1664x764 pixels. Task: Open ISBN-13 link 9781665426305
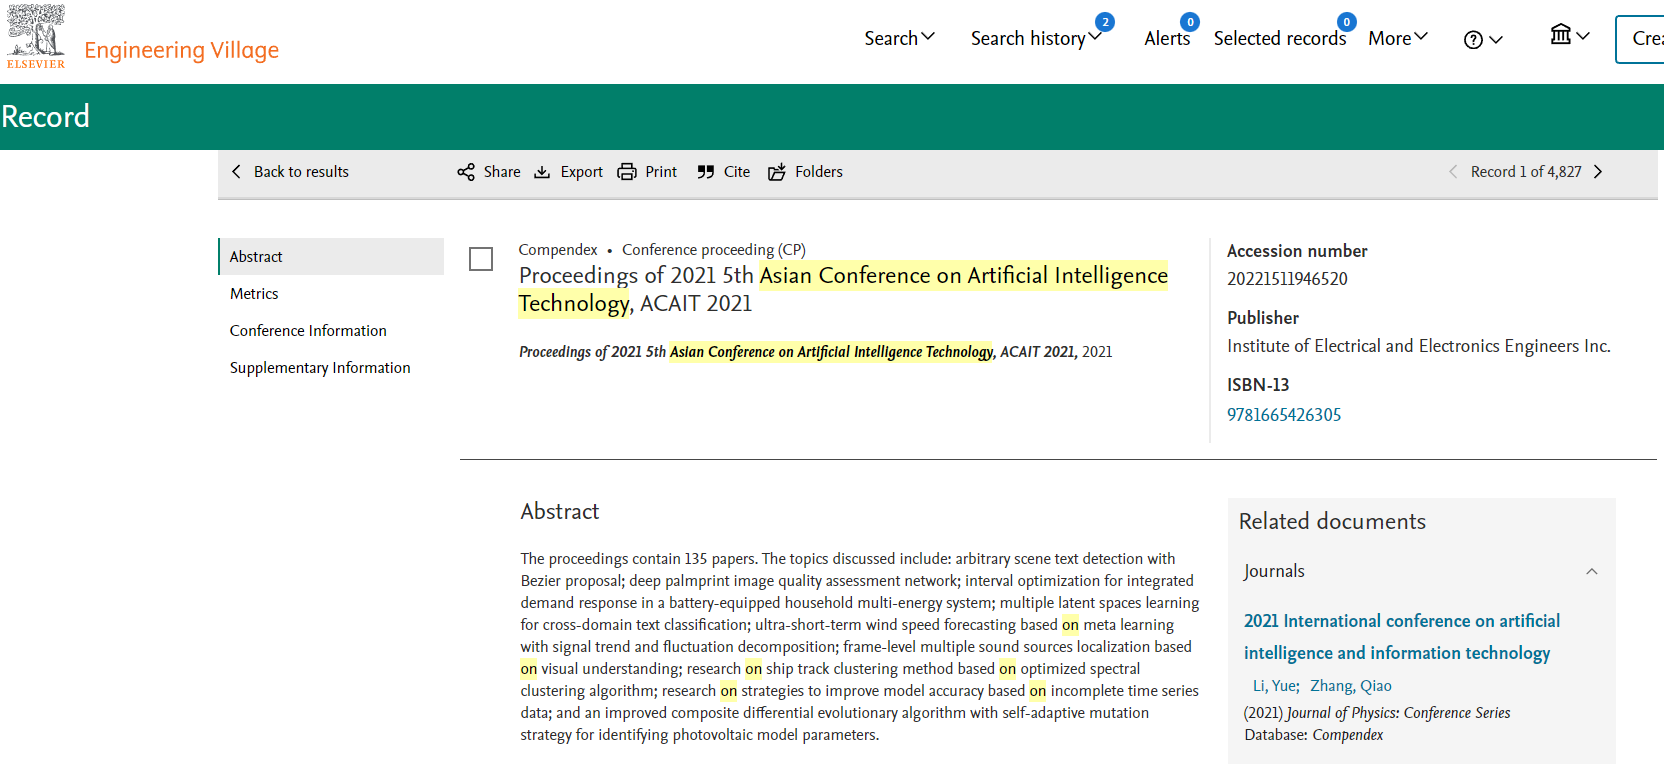point(1284,415)
